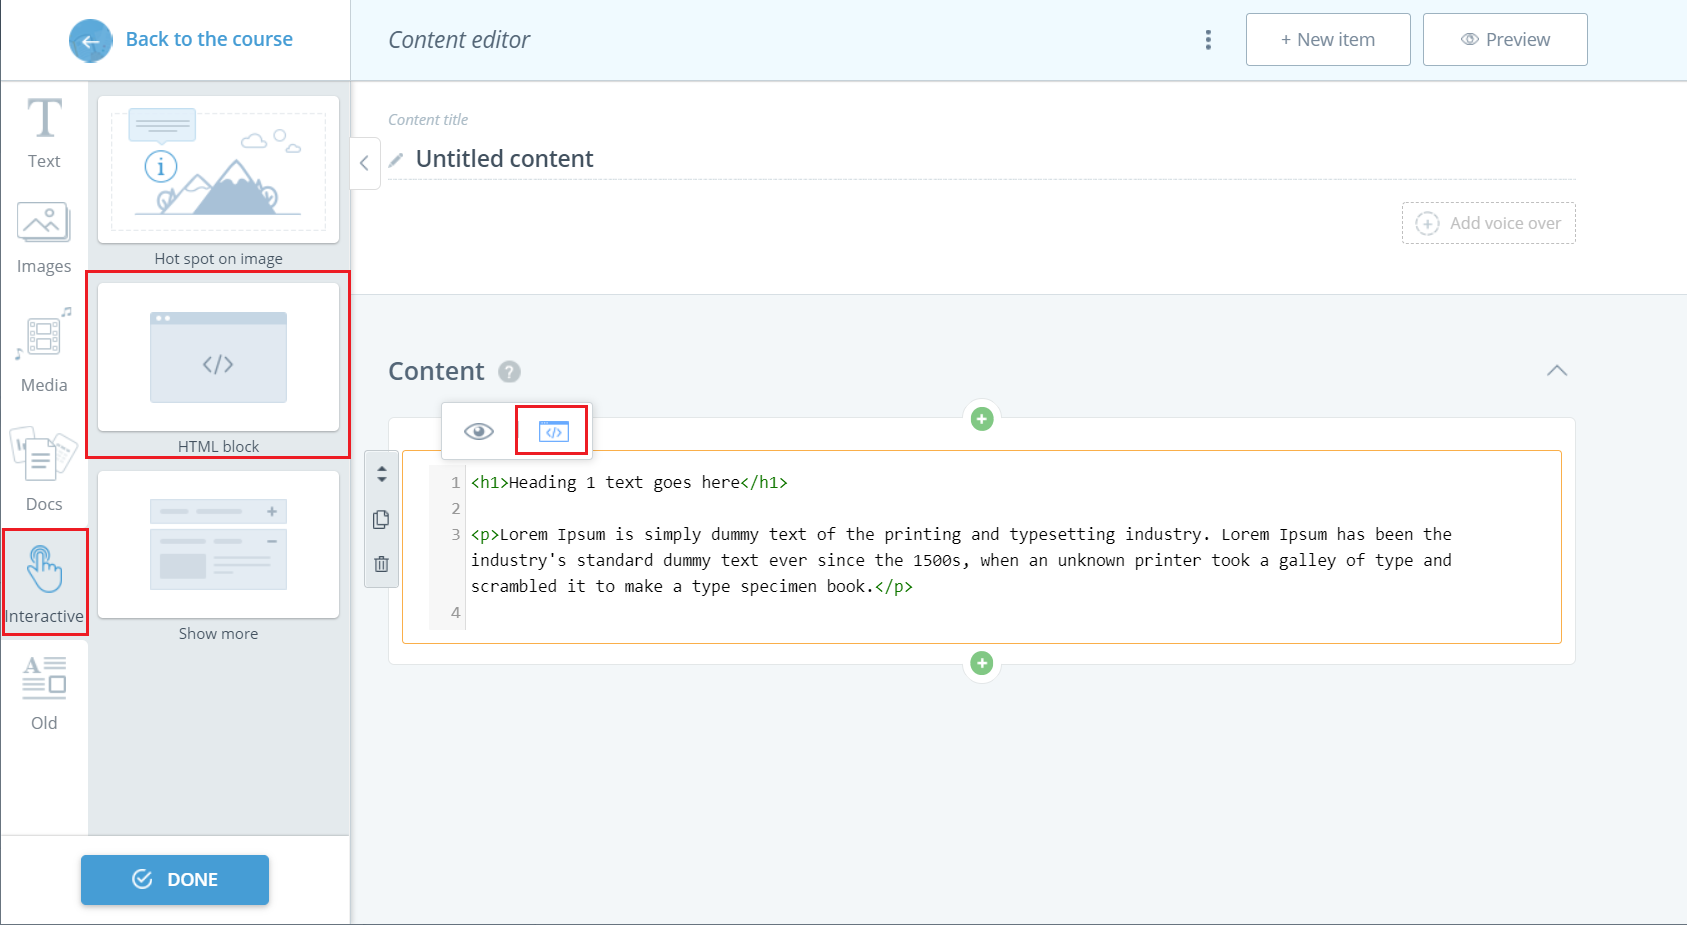Switch to the HTML code view

(551, 430)
